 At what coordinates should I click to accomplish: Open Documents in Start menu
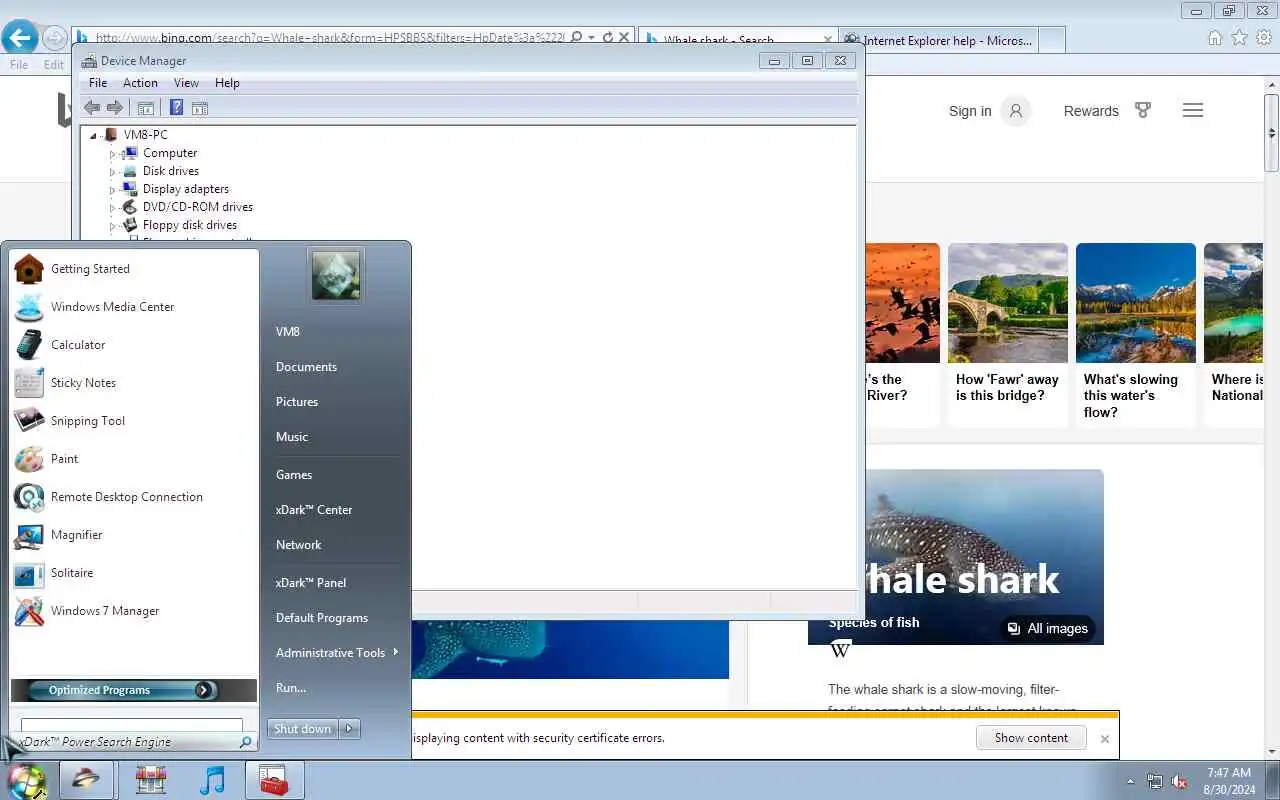(x=306, y=367)
